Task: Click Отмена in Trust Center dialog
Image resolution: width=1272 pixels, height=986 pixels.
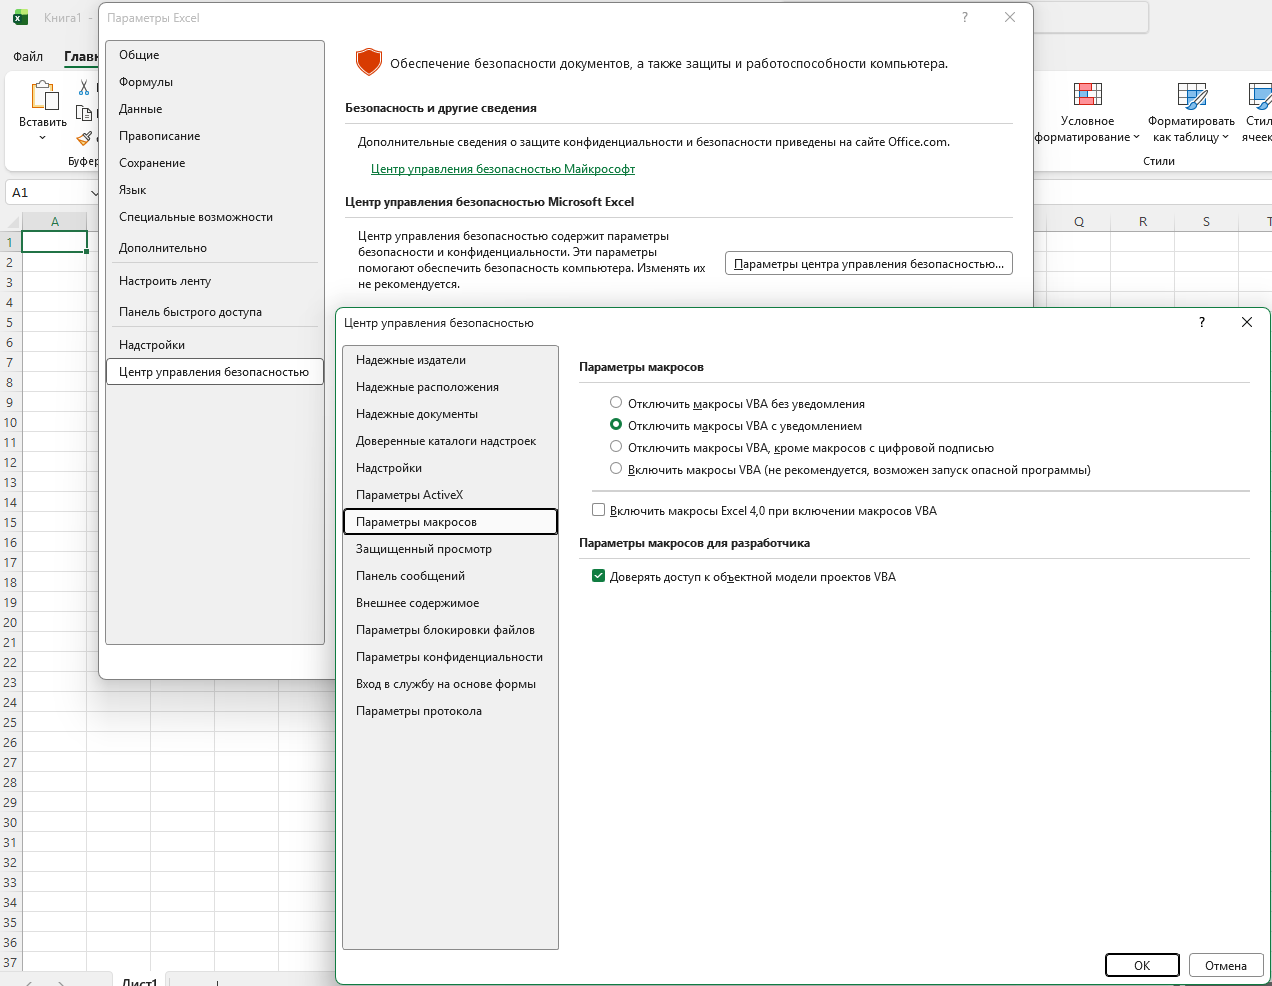Action: 1226,965
